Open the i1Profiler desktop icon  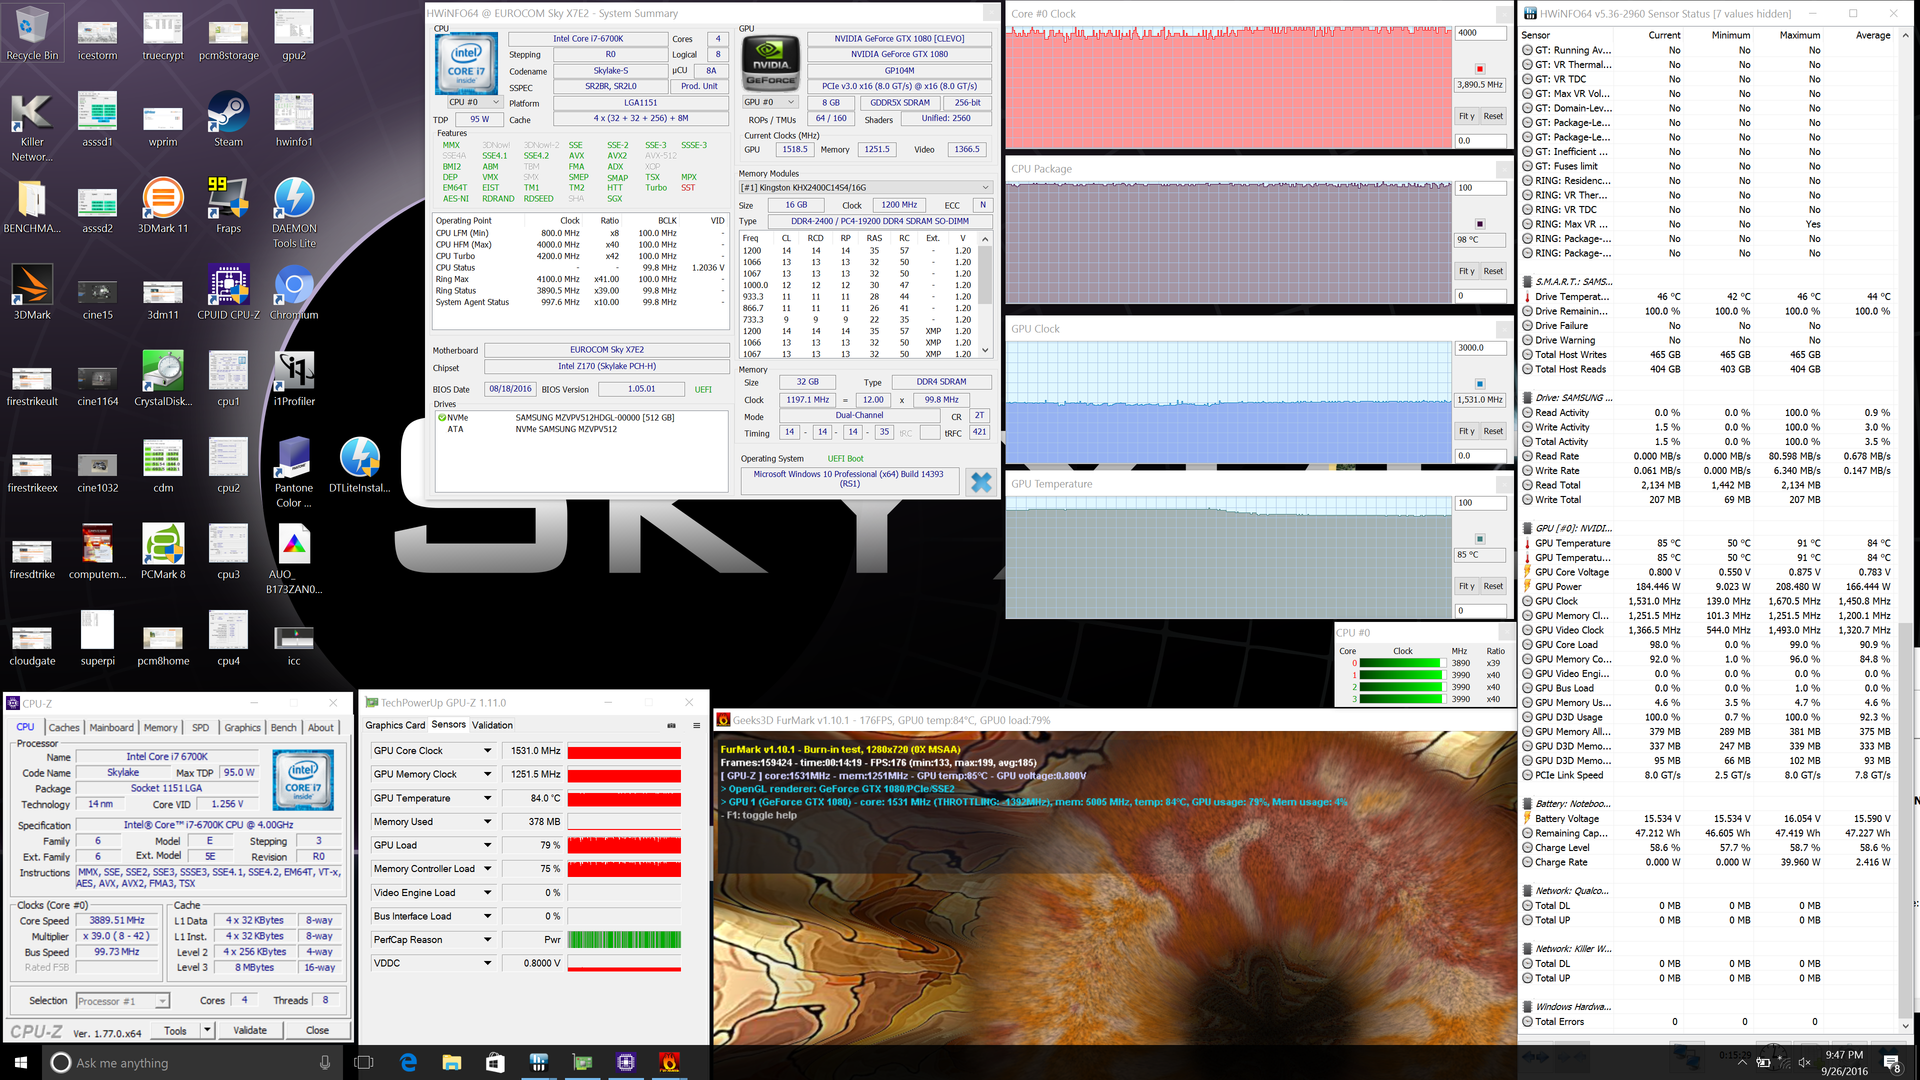pos(294,379)
